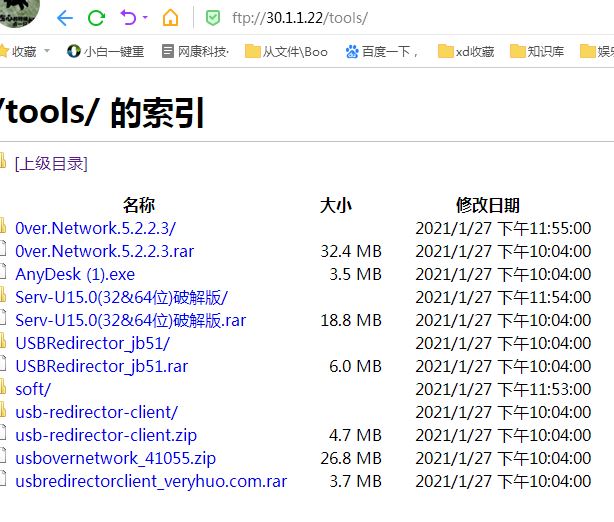Go to [上级目录] parent directory
The width and height of the screenshot is (614, 522).
click(51, 164)
